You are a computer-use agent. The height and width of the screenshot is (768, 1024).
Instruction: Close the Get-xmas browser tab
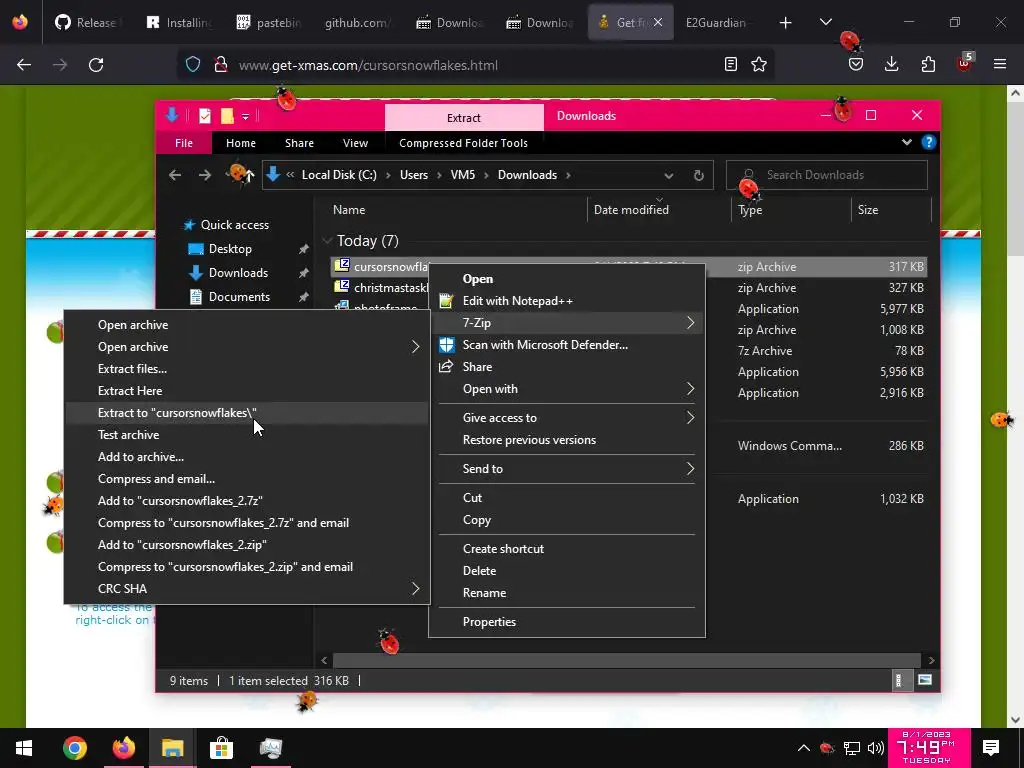click(x=658, y=22)
